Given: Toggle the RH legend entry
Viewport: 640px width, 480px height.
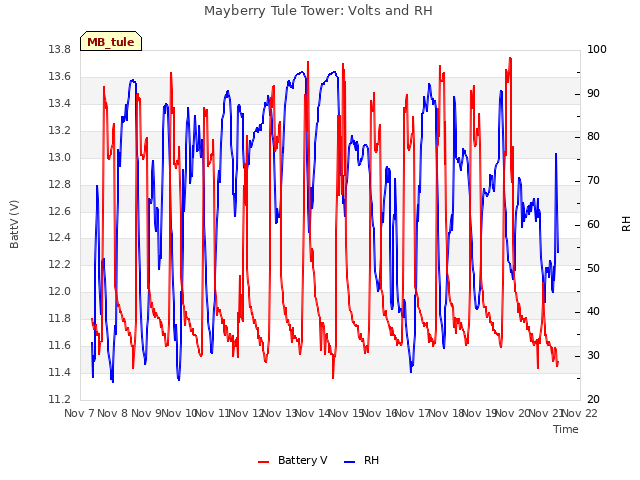Looking at the screenshot, I should (x=362, y=460).
